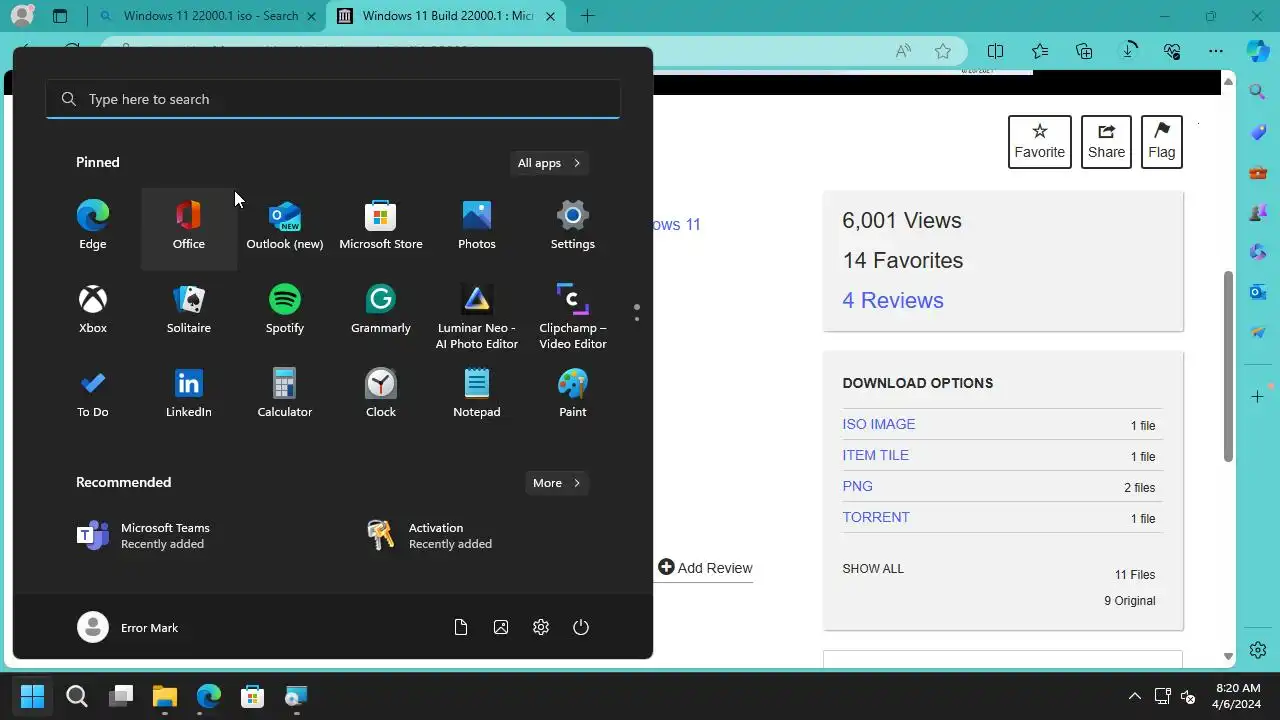Open Edge Settings and more menu
Screen dimensions: 1280x720
pos(1216,51)
